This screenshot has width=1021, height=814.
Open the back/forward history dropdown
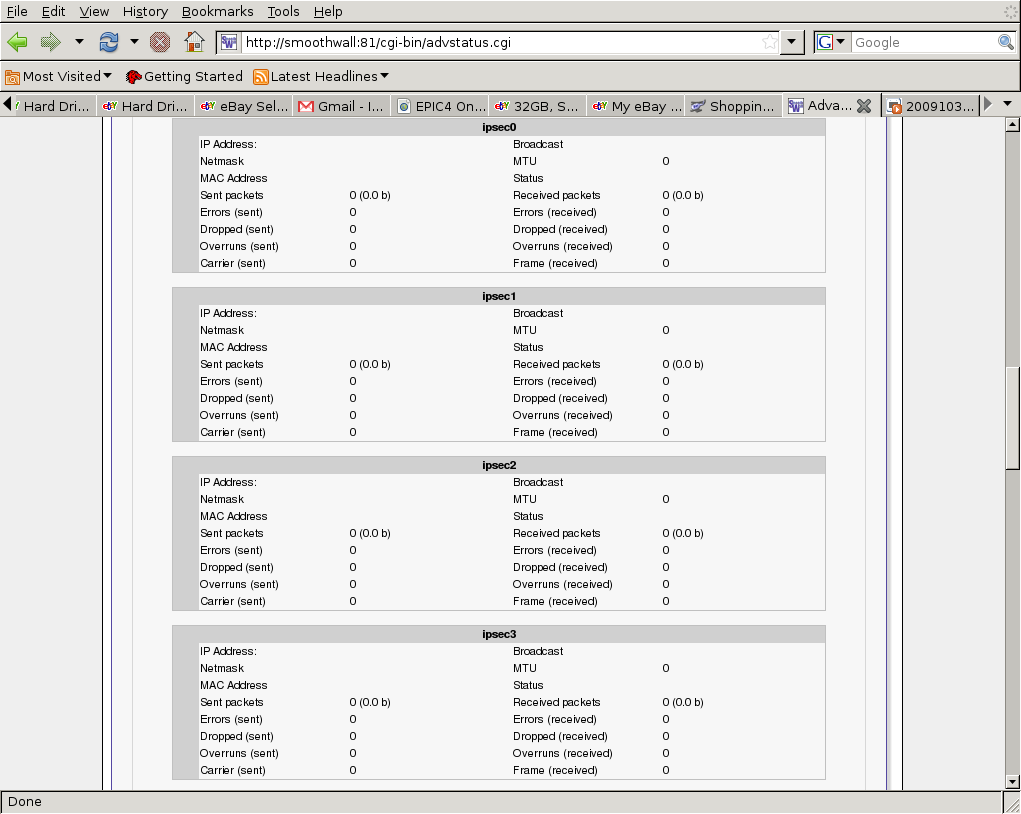(79, 42)
